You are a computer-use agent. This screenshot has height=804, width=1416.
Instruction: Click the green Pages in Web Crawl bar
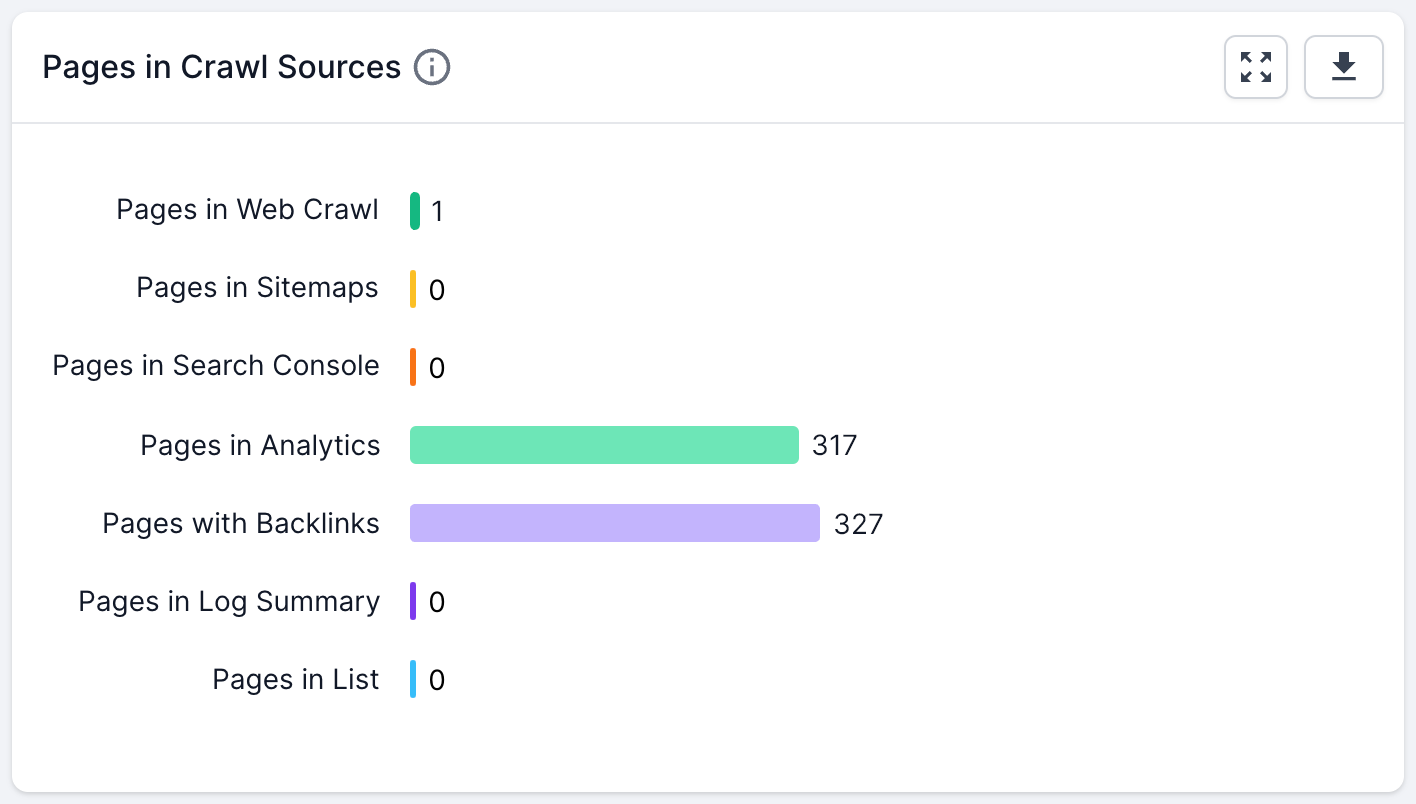click(415, 211)
